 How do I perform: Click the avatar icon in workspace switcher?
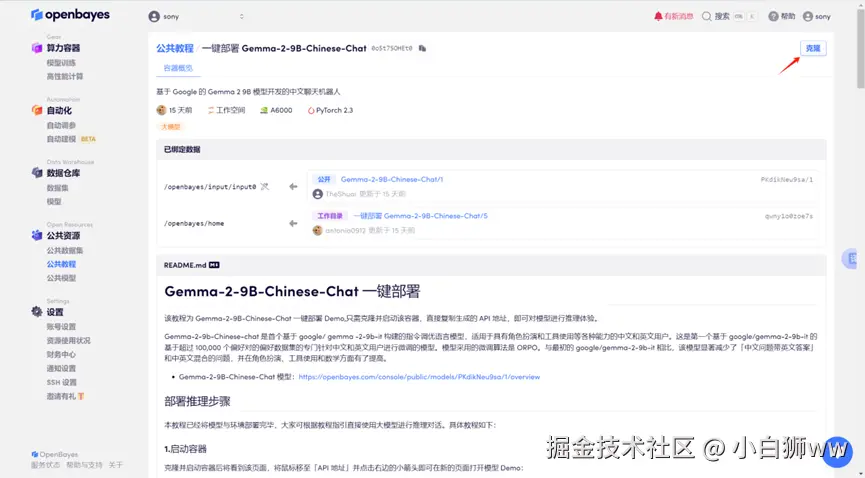pos(154,17)
